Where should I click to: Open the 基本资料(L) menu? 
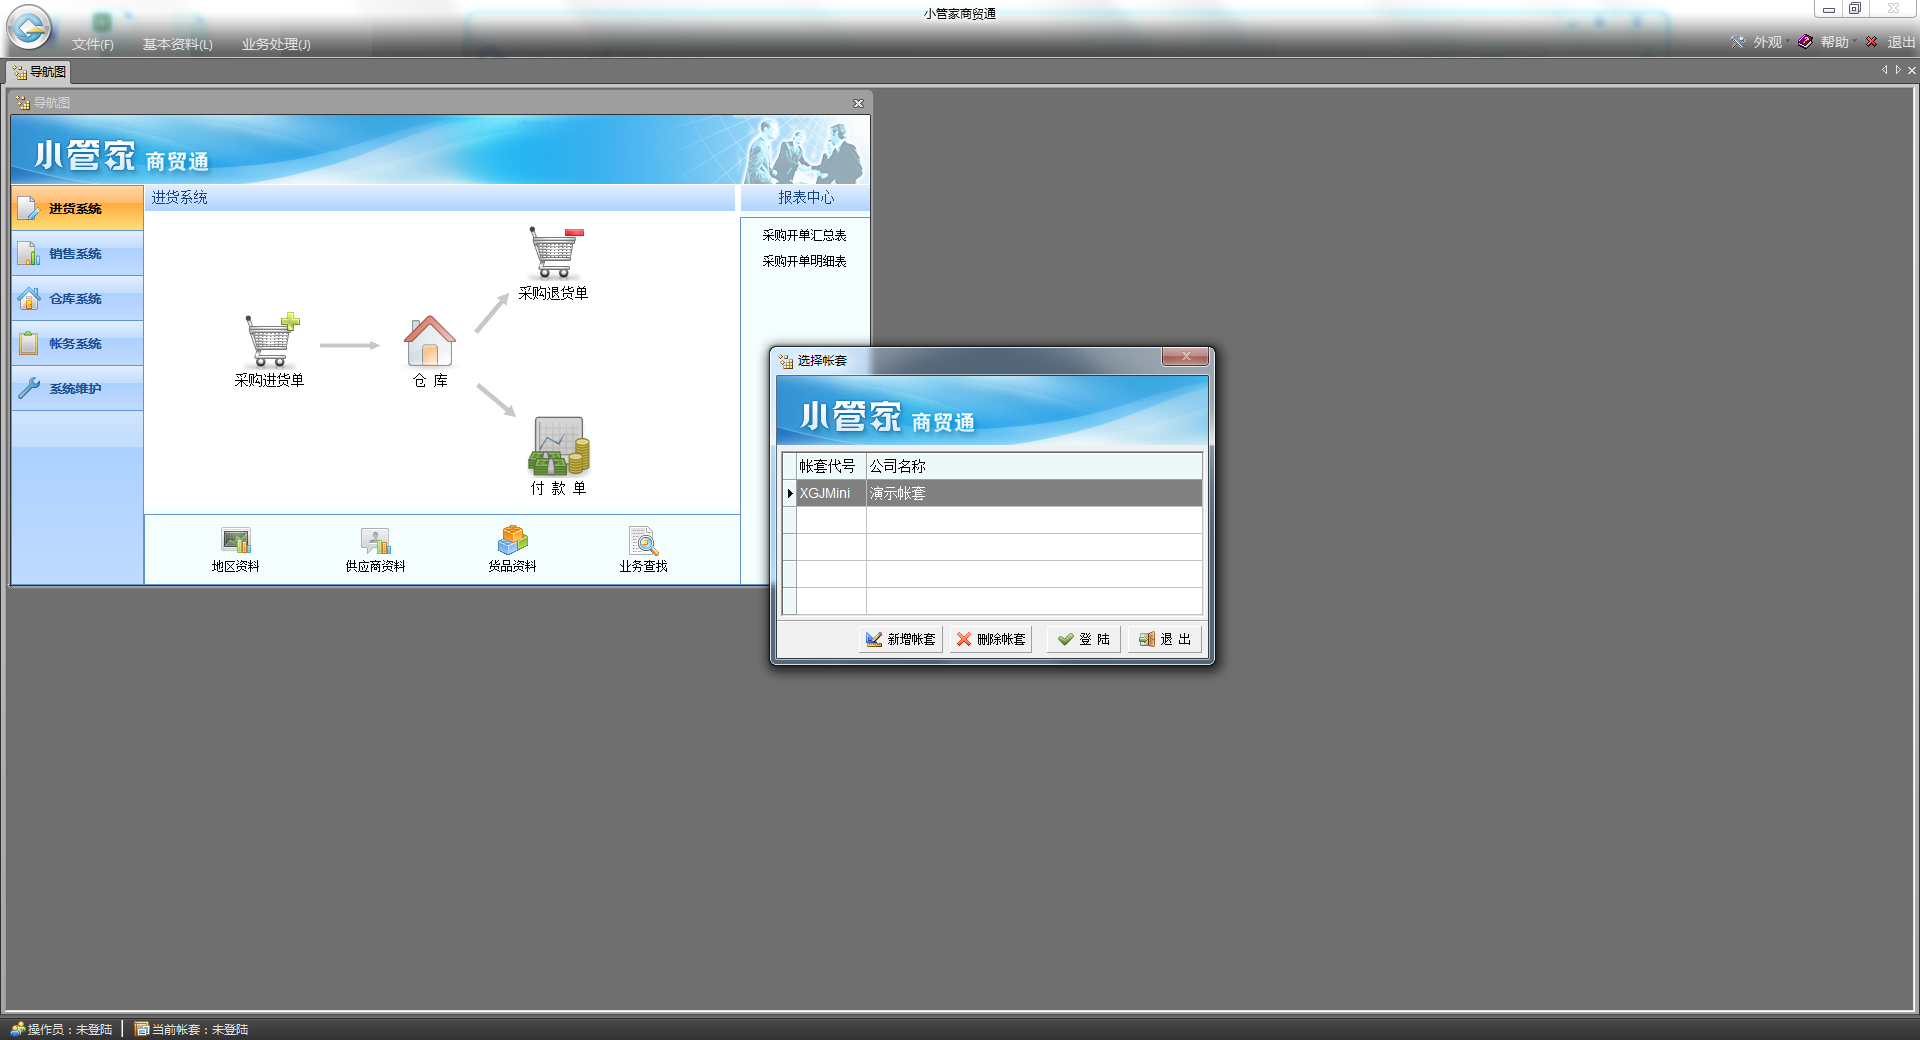(178, 44)
